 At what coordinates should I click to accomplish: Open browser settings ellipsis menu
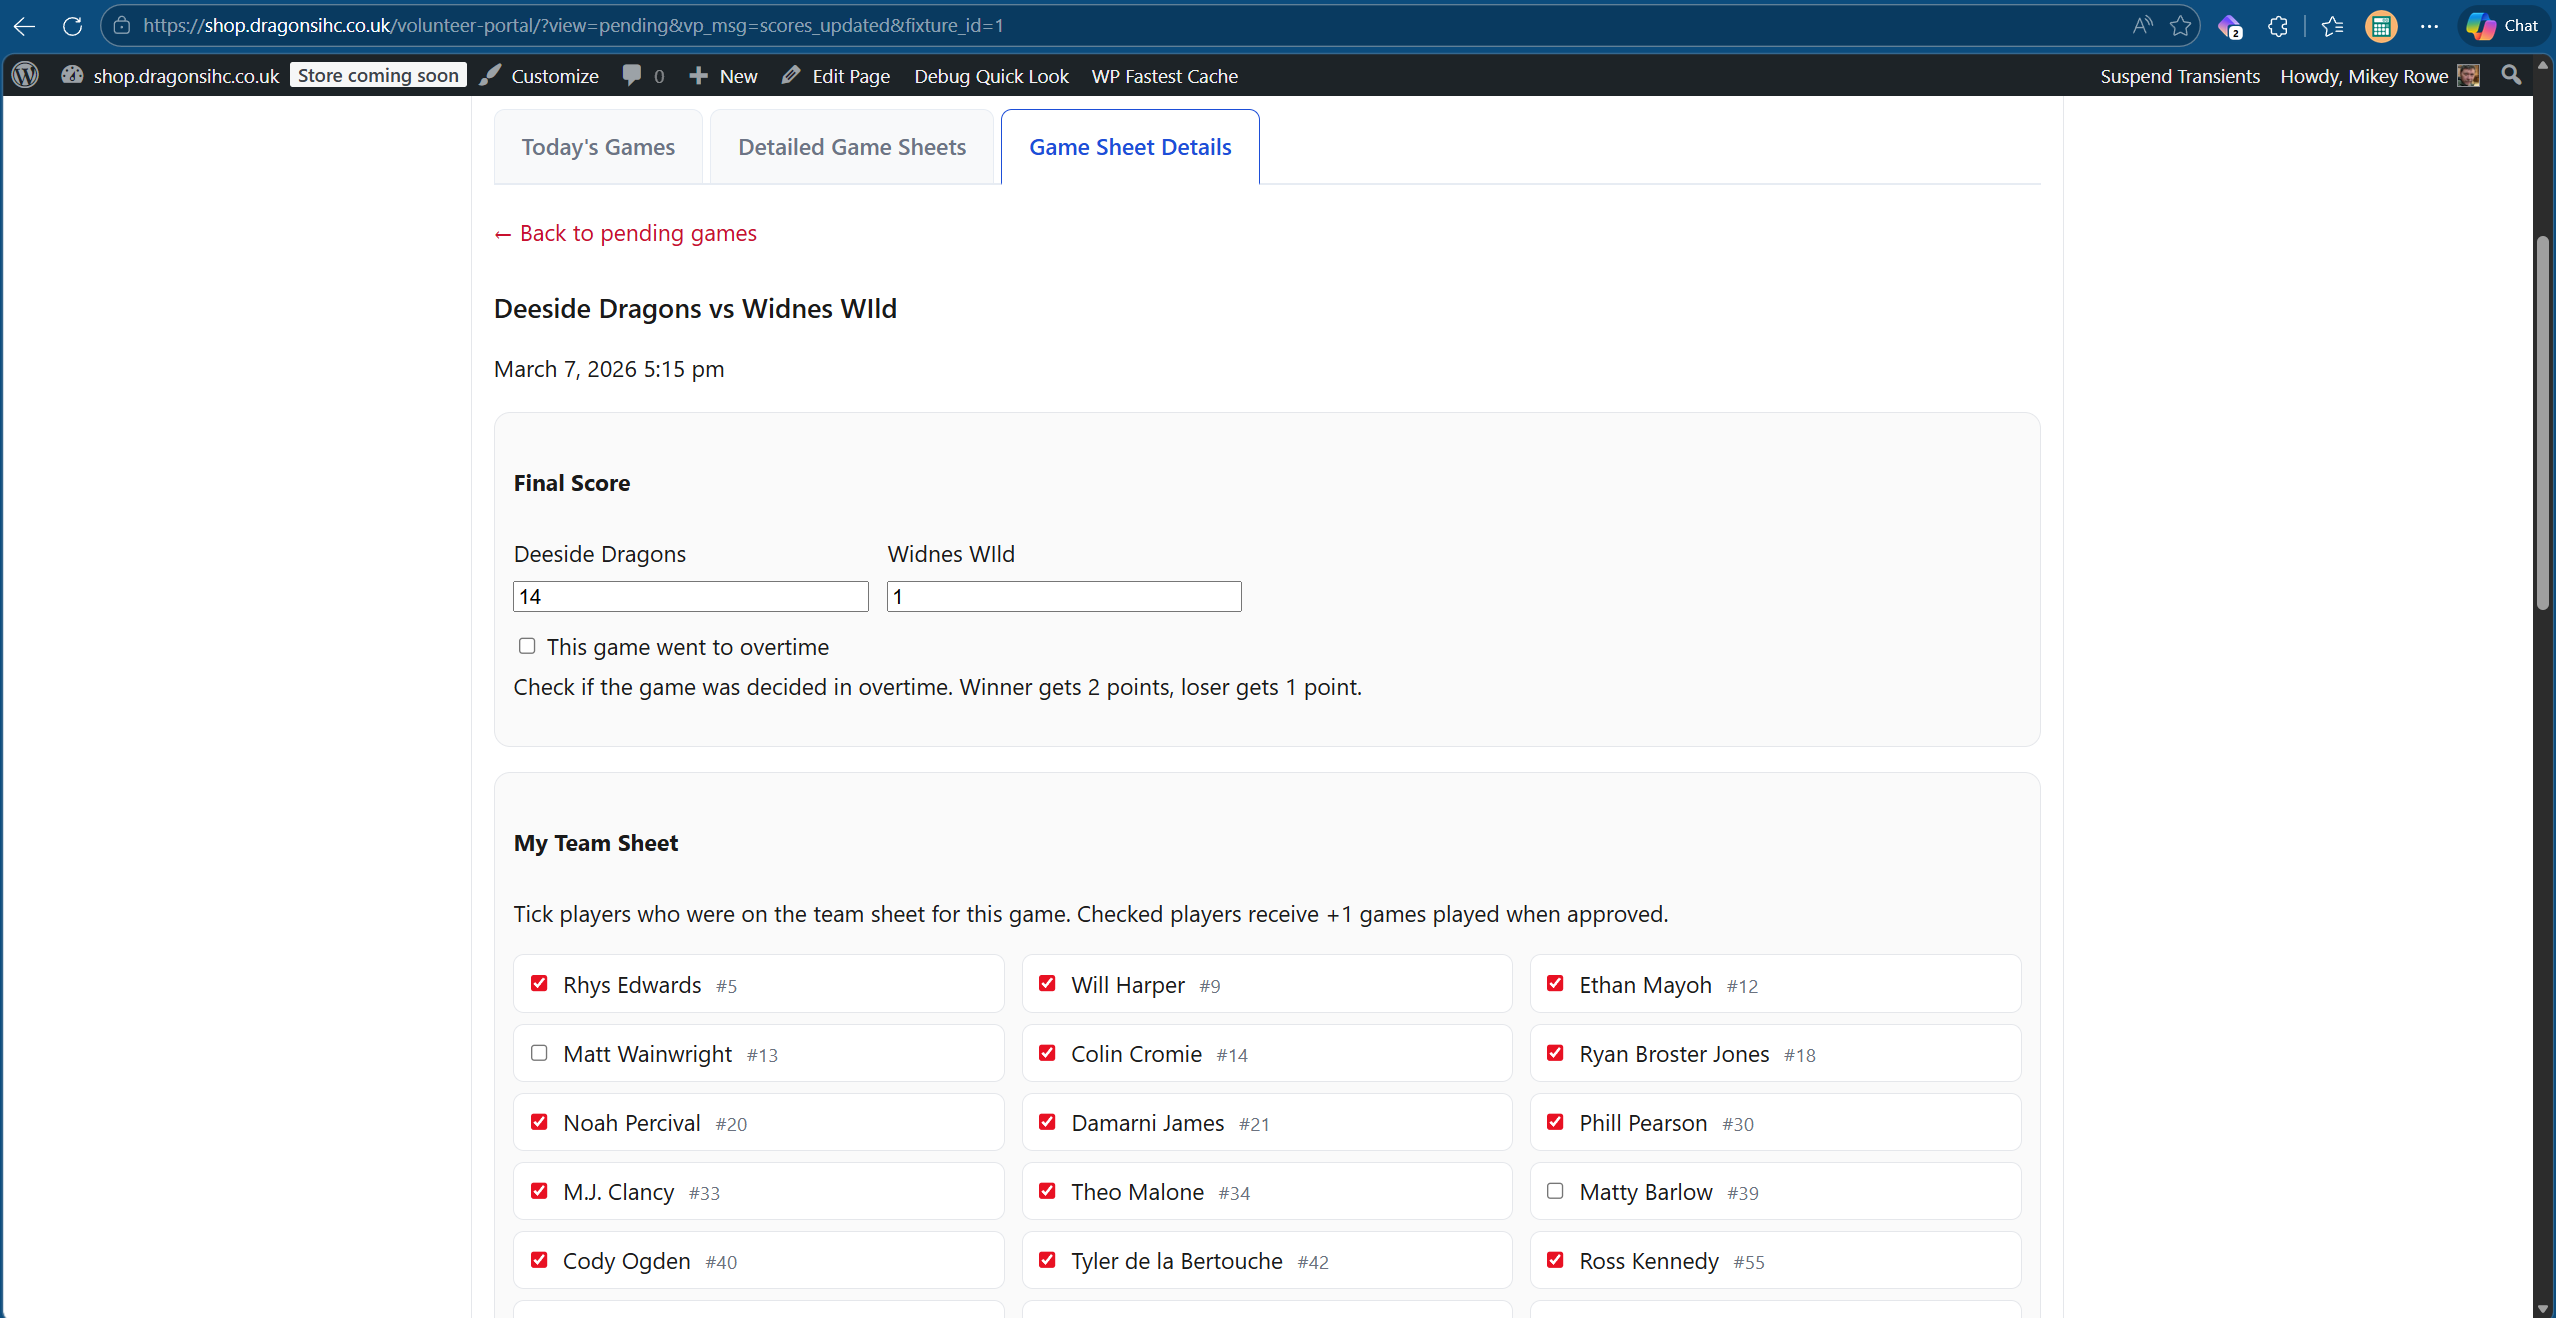(x=2429, y=26)
